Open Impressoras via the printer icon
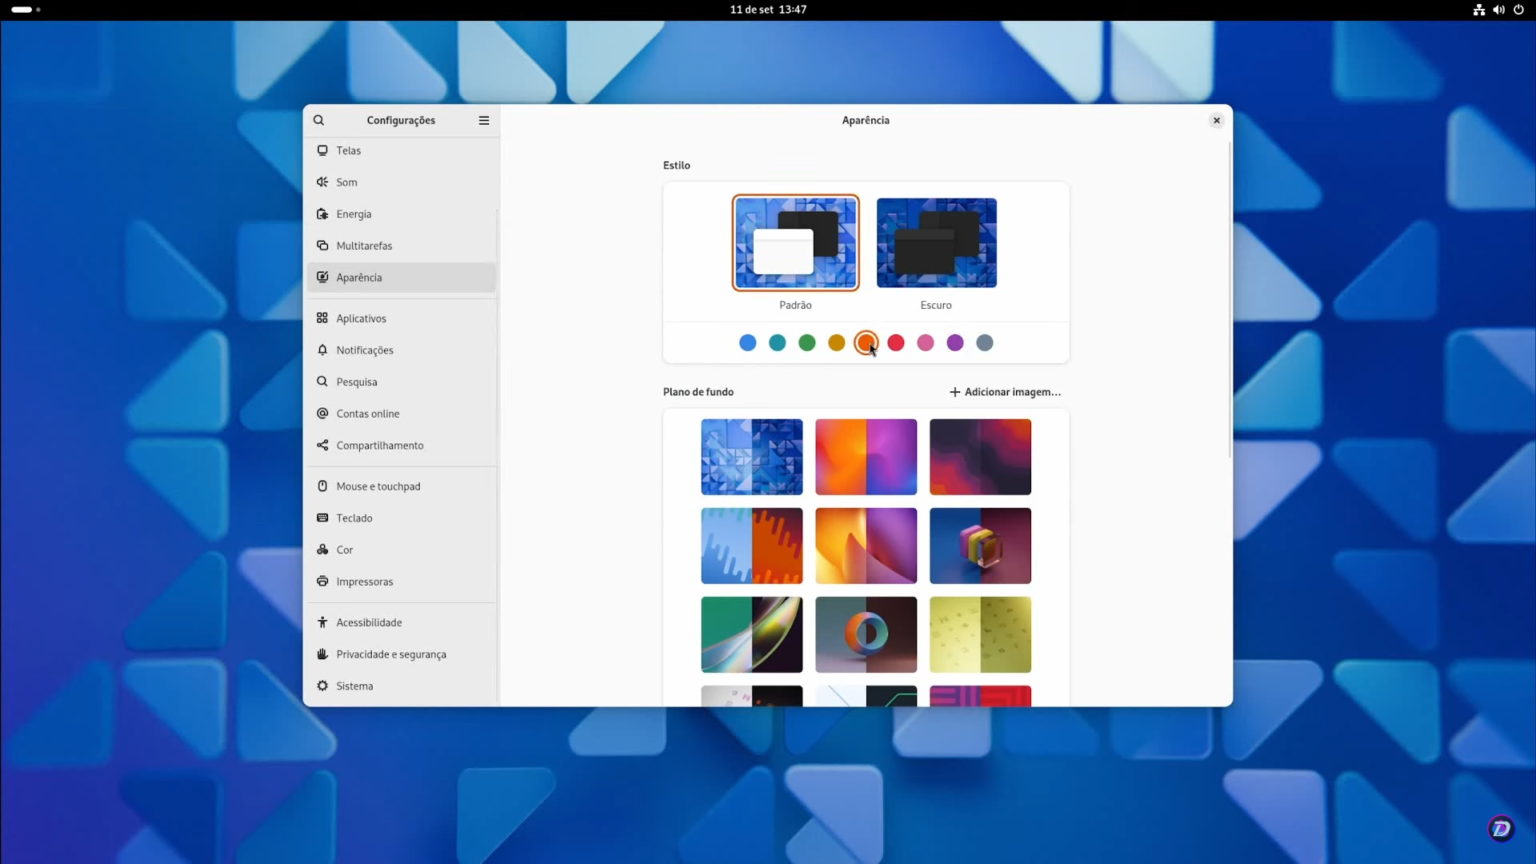This screenshot has height=864, width=1536. 322,581
